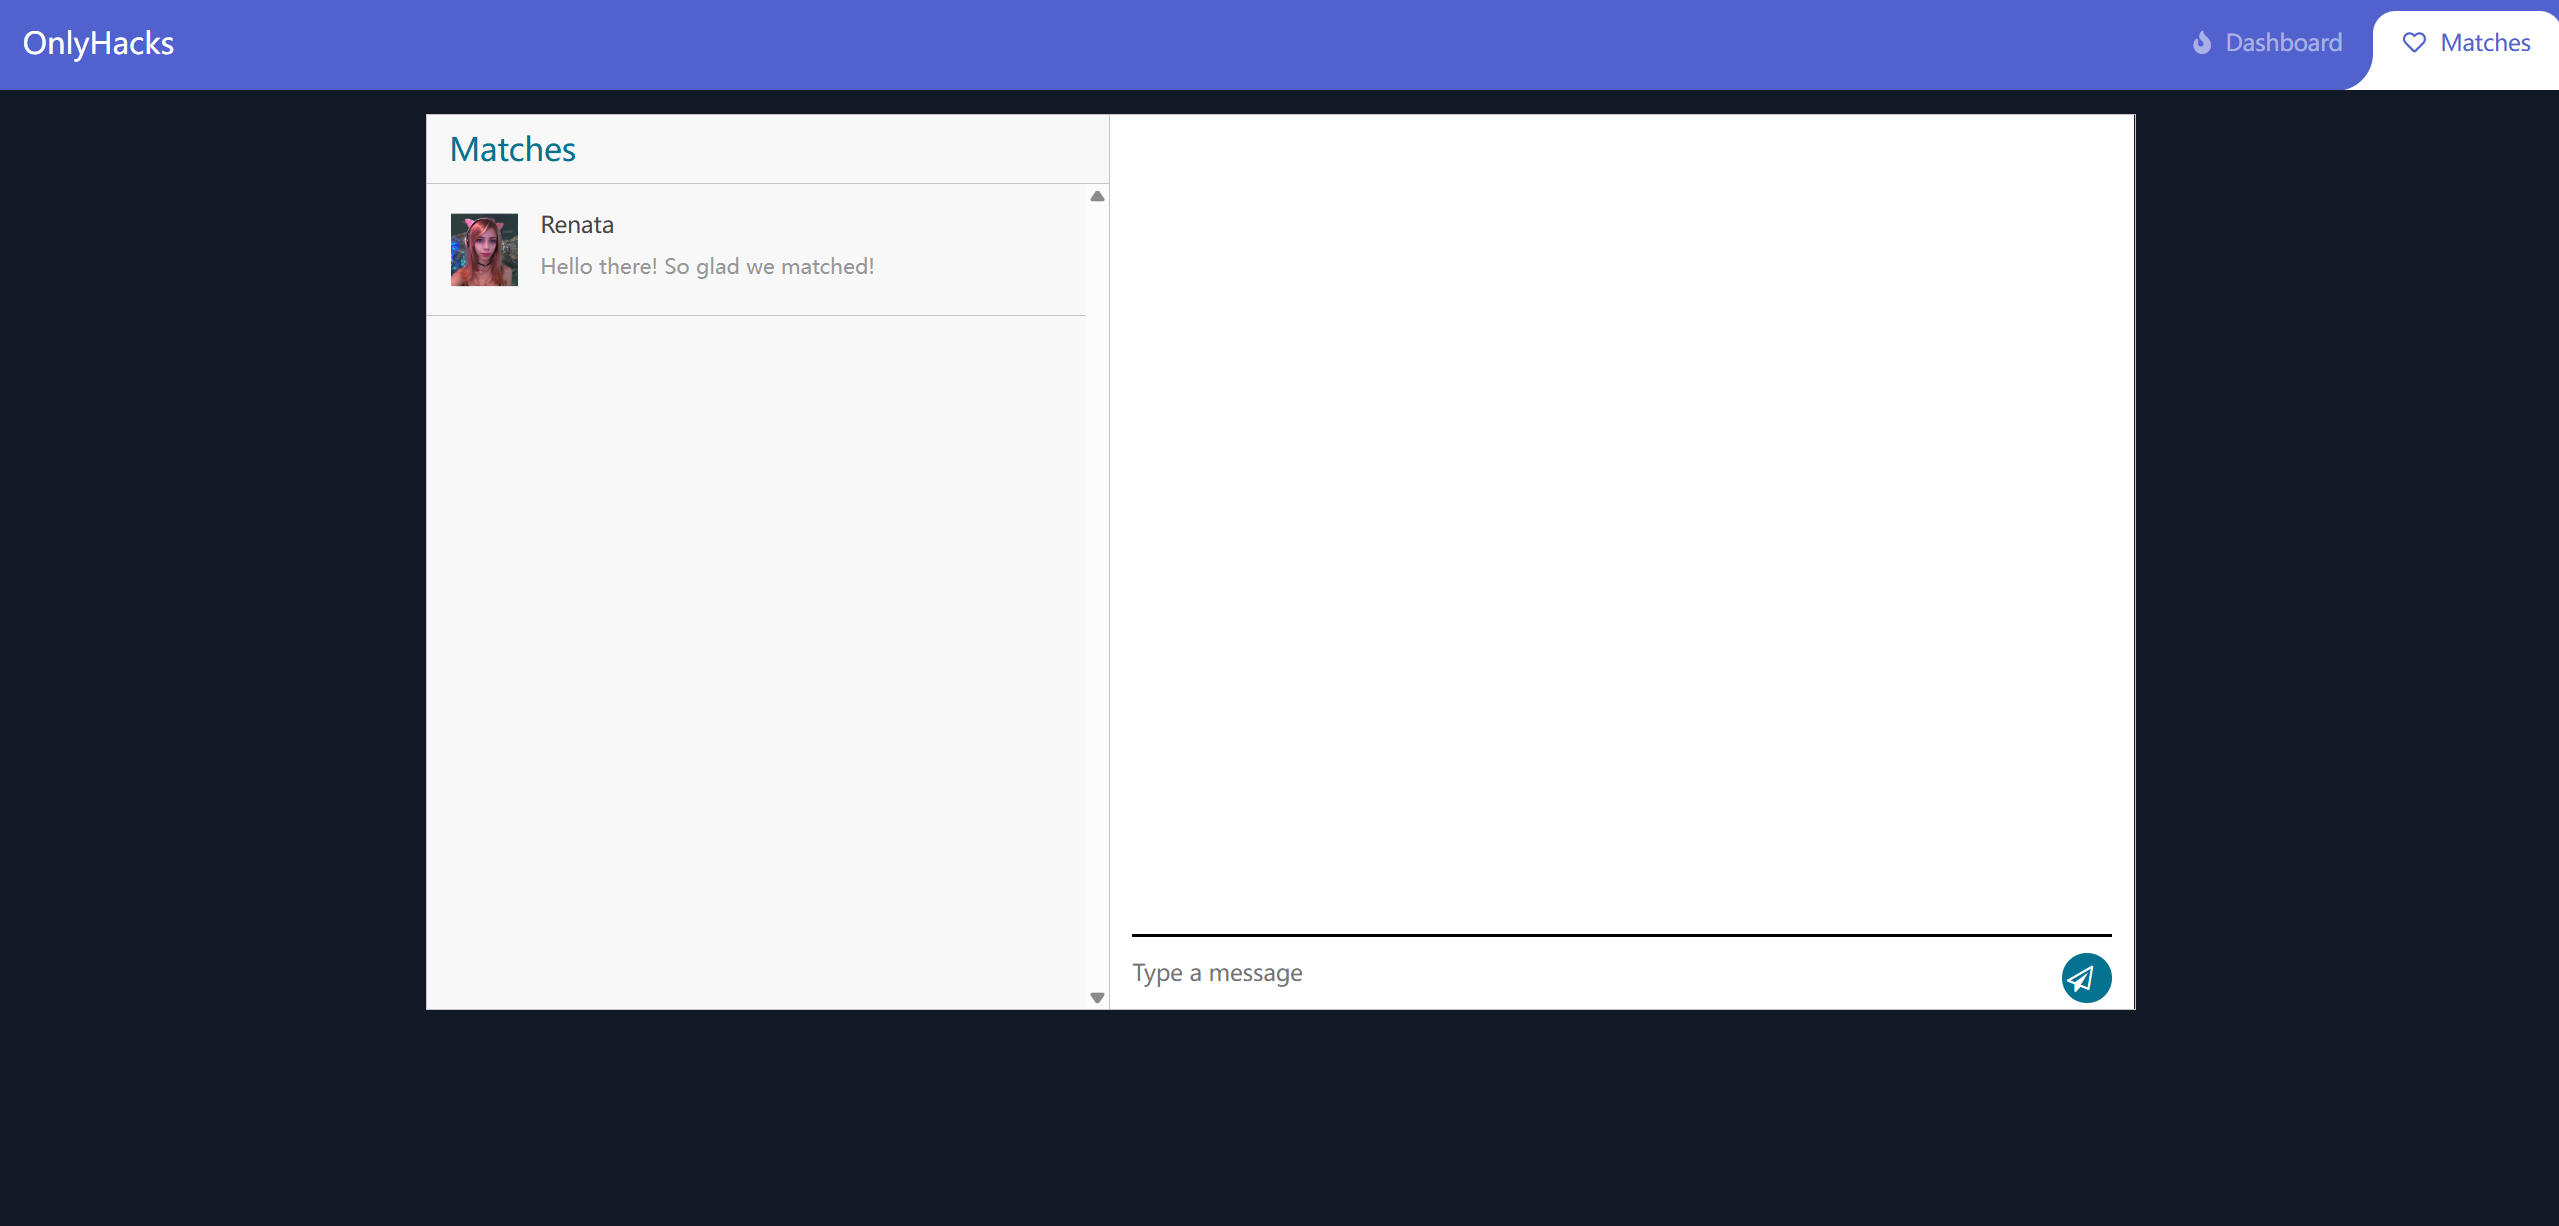
Task: Select the Matches tab label in navbar
Action: [x=2485, y=43]
